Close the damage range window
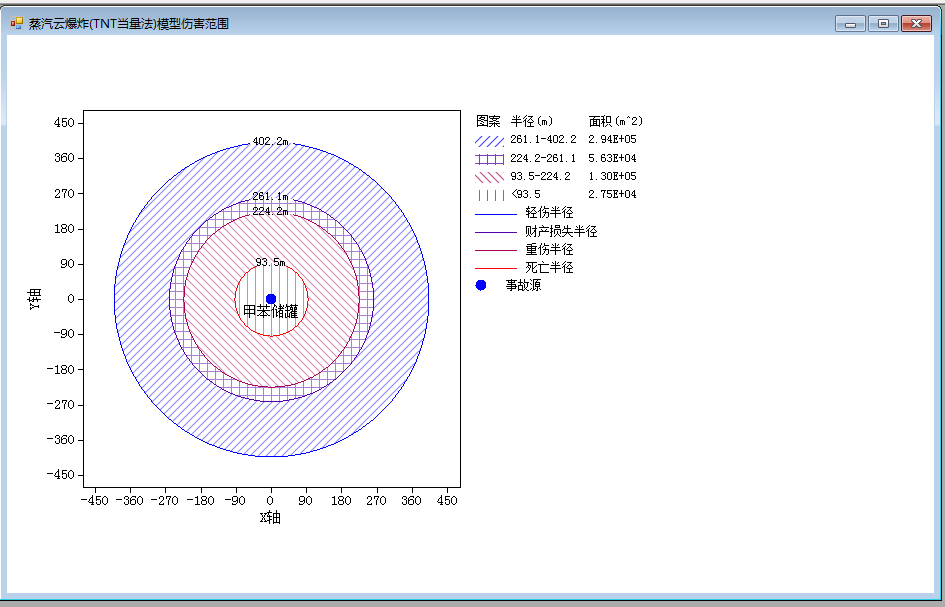This screenshot has width=945, height=607. pos(916,24)
